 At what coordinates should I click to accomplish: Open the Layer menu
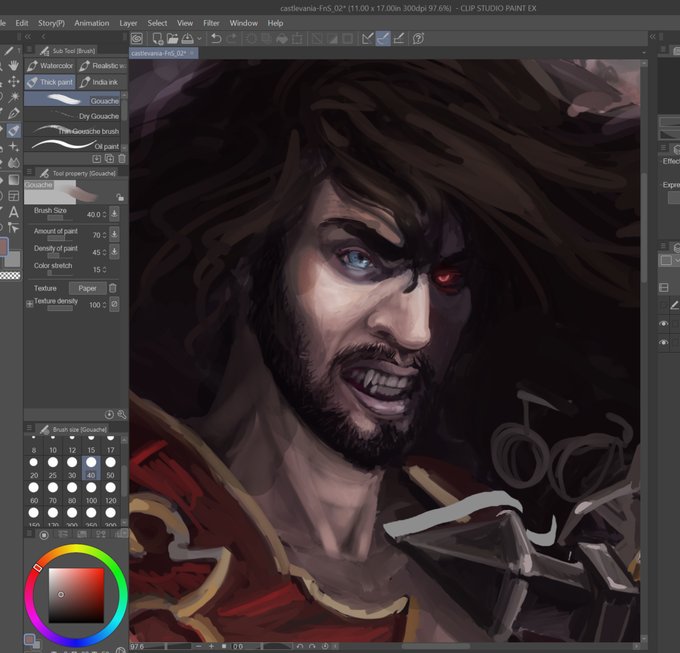click(128, 23)
